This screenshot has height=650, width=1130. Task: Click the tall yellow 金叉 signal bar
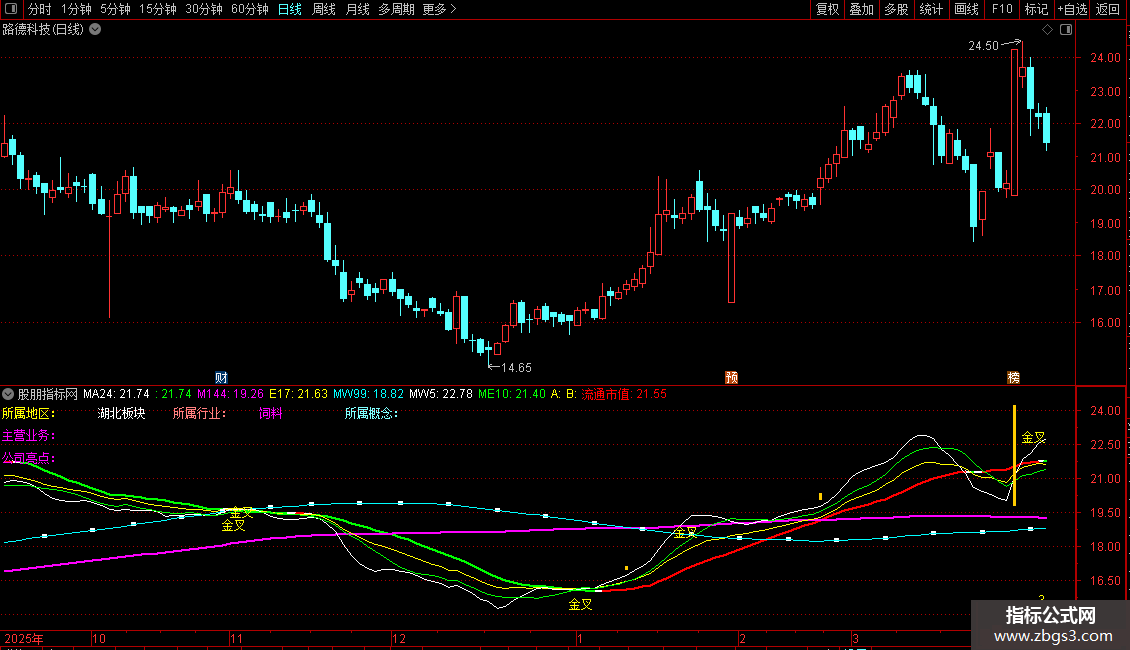tap(1014, 455)
